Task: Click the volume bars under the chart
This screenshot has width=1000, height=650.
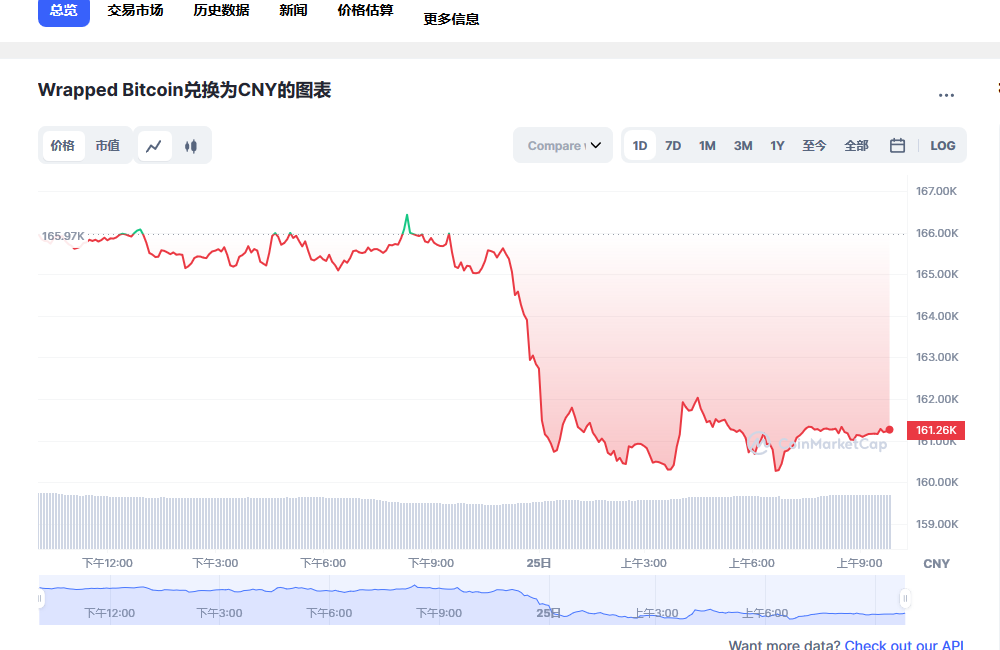Action: pyautogui.click(x=464, y=522)
